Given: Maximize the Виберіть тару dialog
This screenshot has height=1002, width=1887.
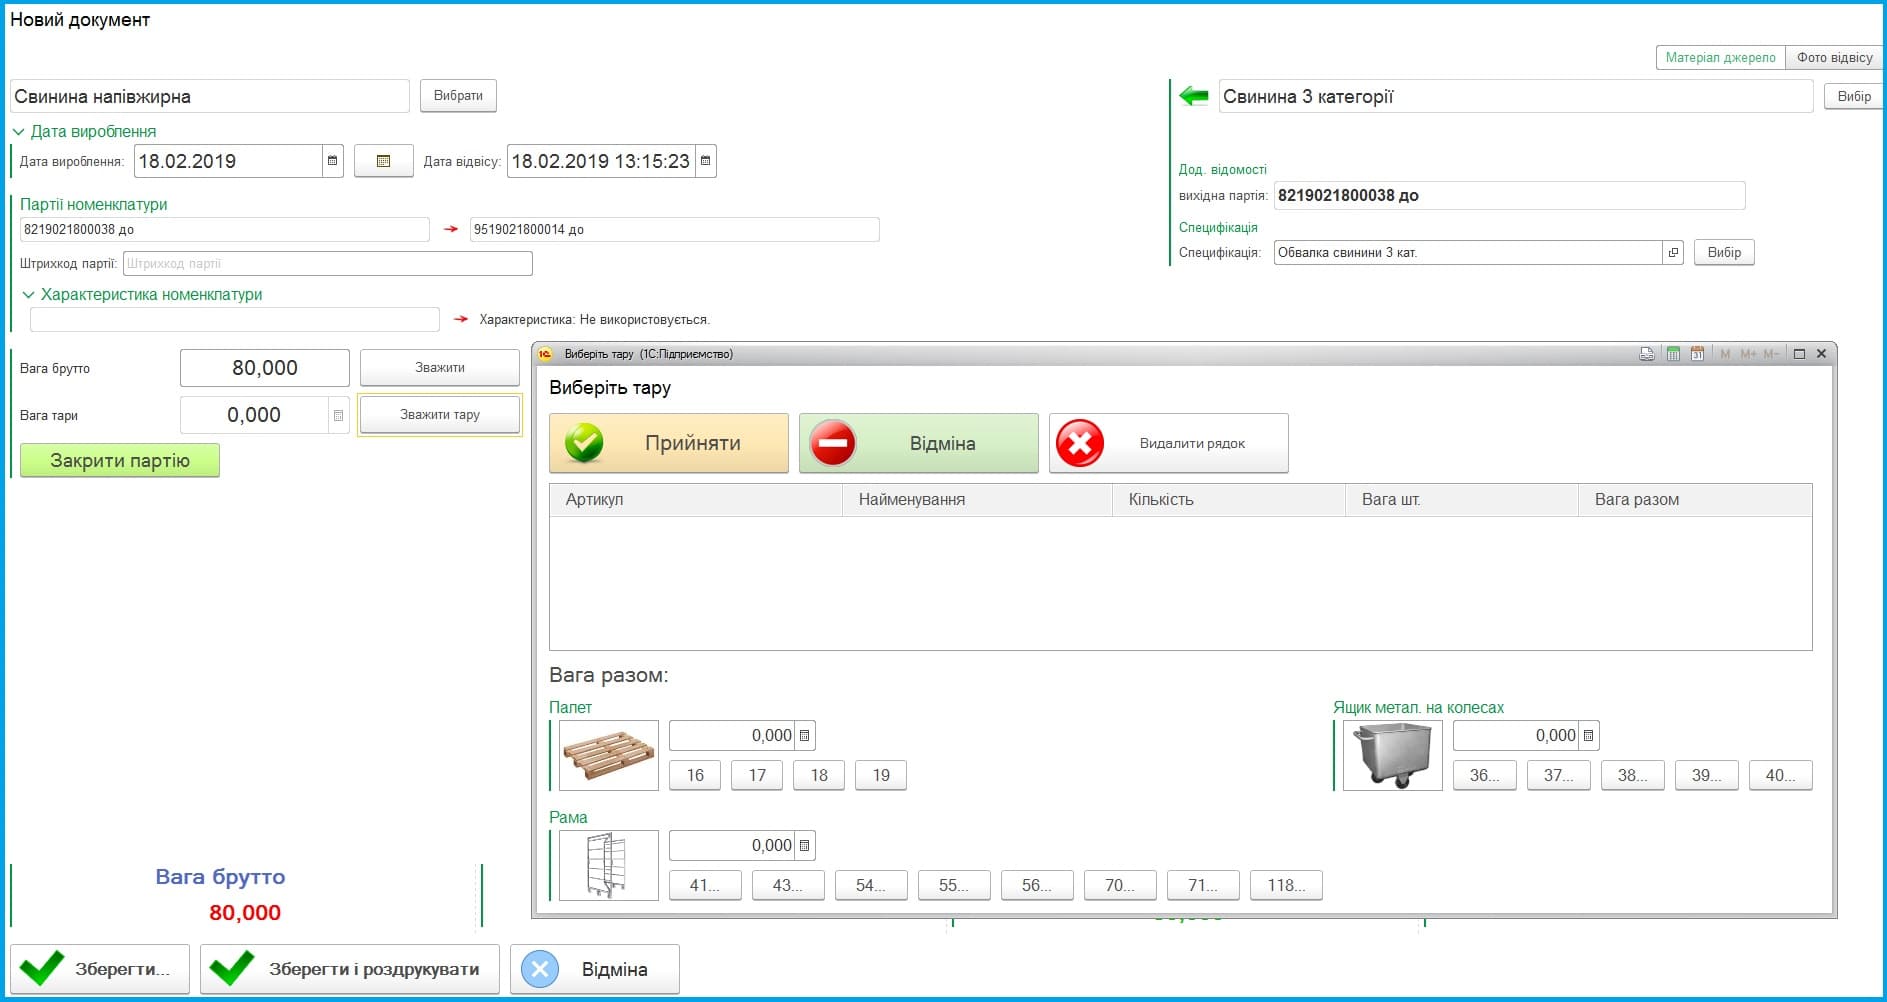Looking at the screenshot, I should (1799, 354).
